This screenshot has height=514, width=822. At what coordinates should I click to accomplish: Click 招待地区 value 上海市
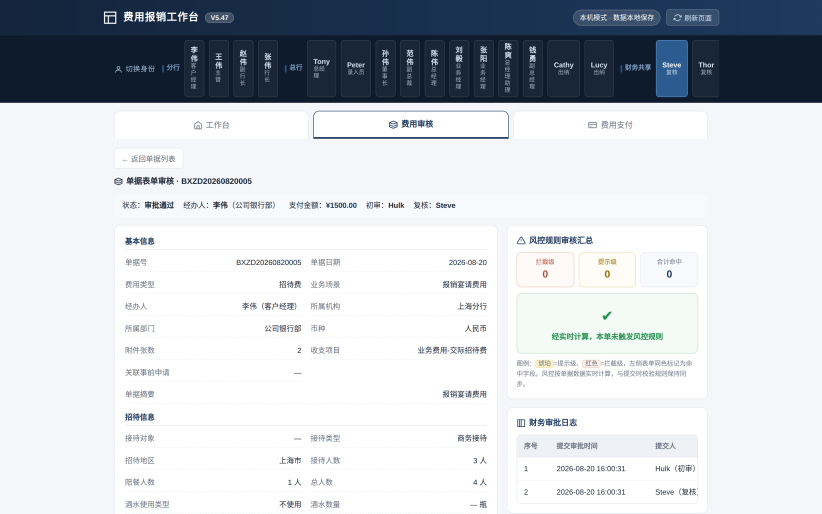pyautogui.click(x=290, y=461)
